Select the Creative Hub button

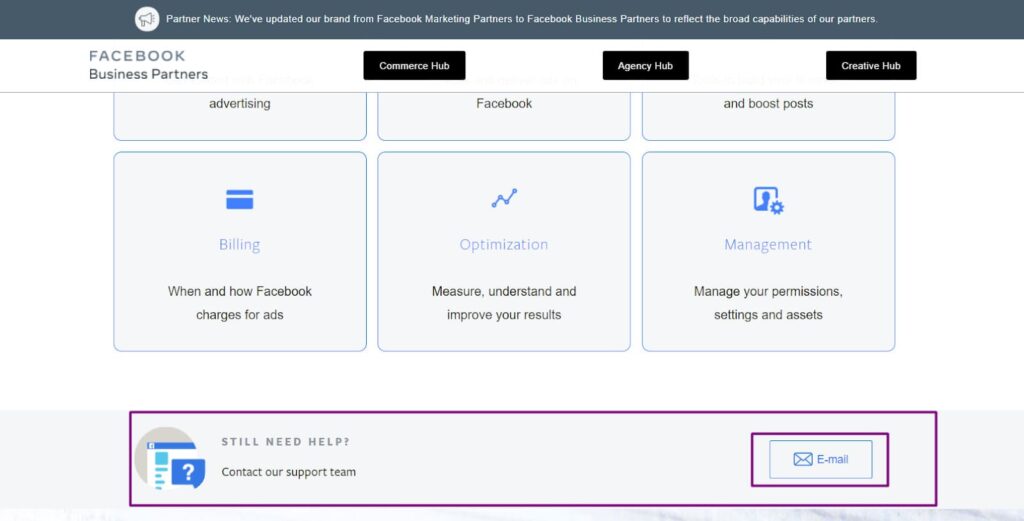tap(870, 66)
